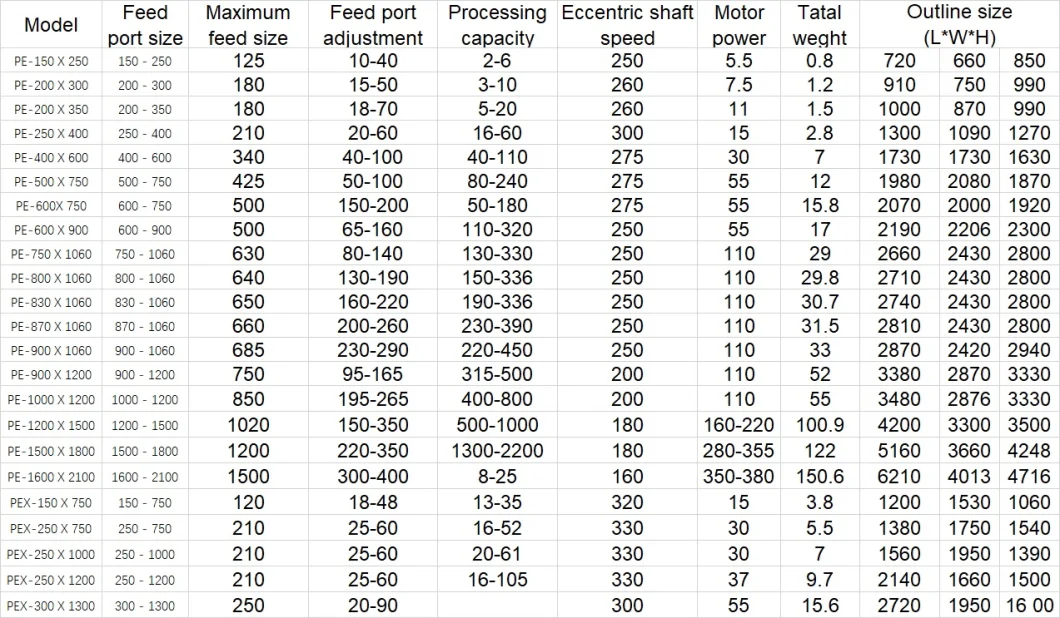Click the Tatal weght header cell
Viewport: 1060px width, 618px height.
pos(820,24)
